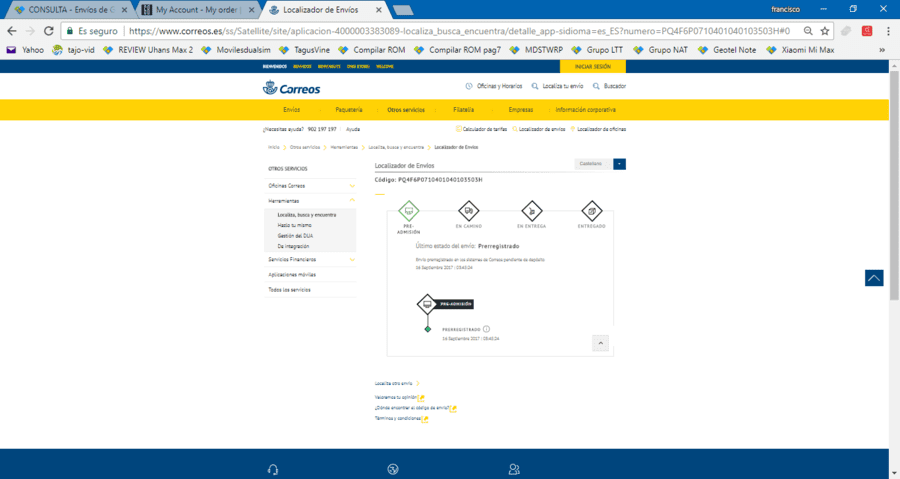Open the Envíos menu
Viewport: 900px width, 479px height.
[292, 110]
